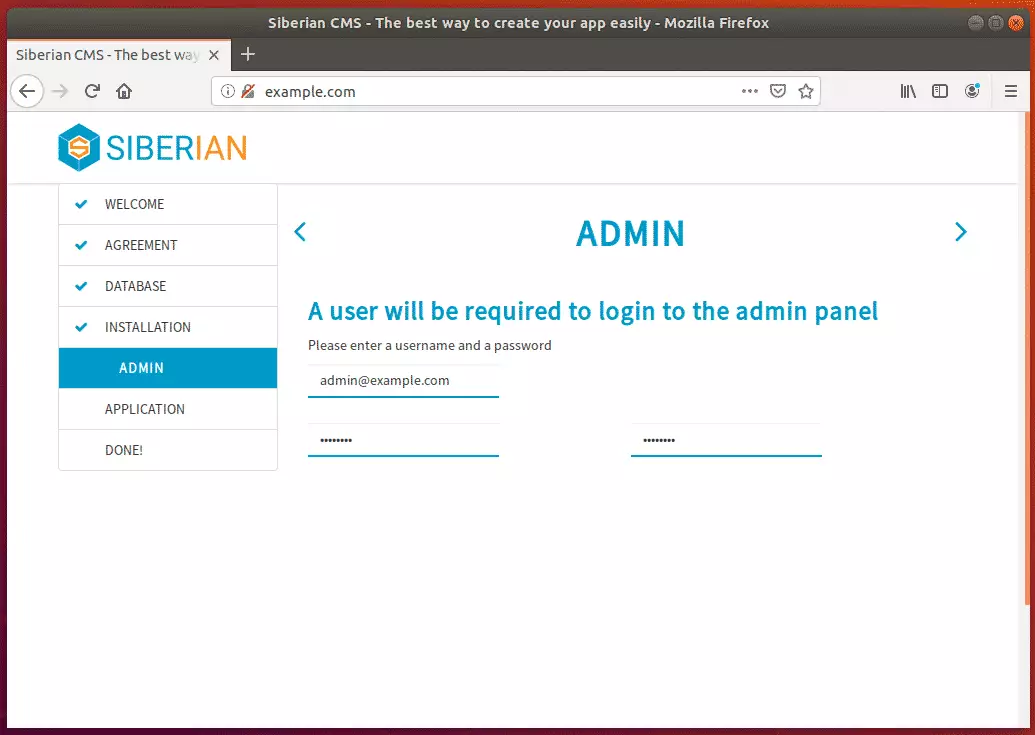Open a new tab with plus

pyautogui.click(x=248, y=54)
